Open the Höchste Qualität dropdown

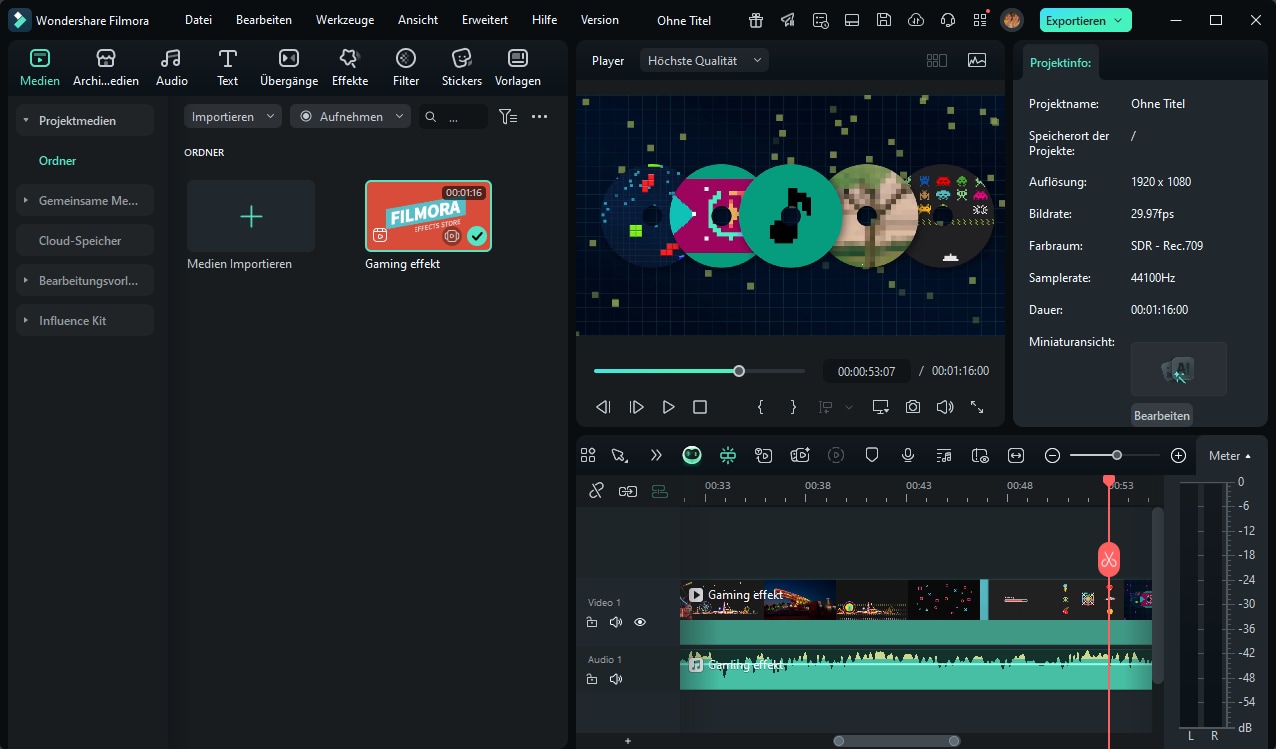pyautogui.click(x=704, y=60)
